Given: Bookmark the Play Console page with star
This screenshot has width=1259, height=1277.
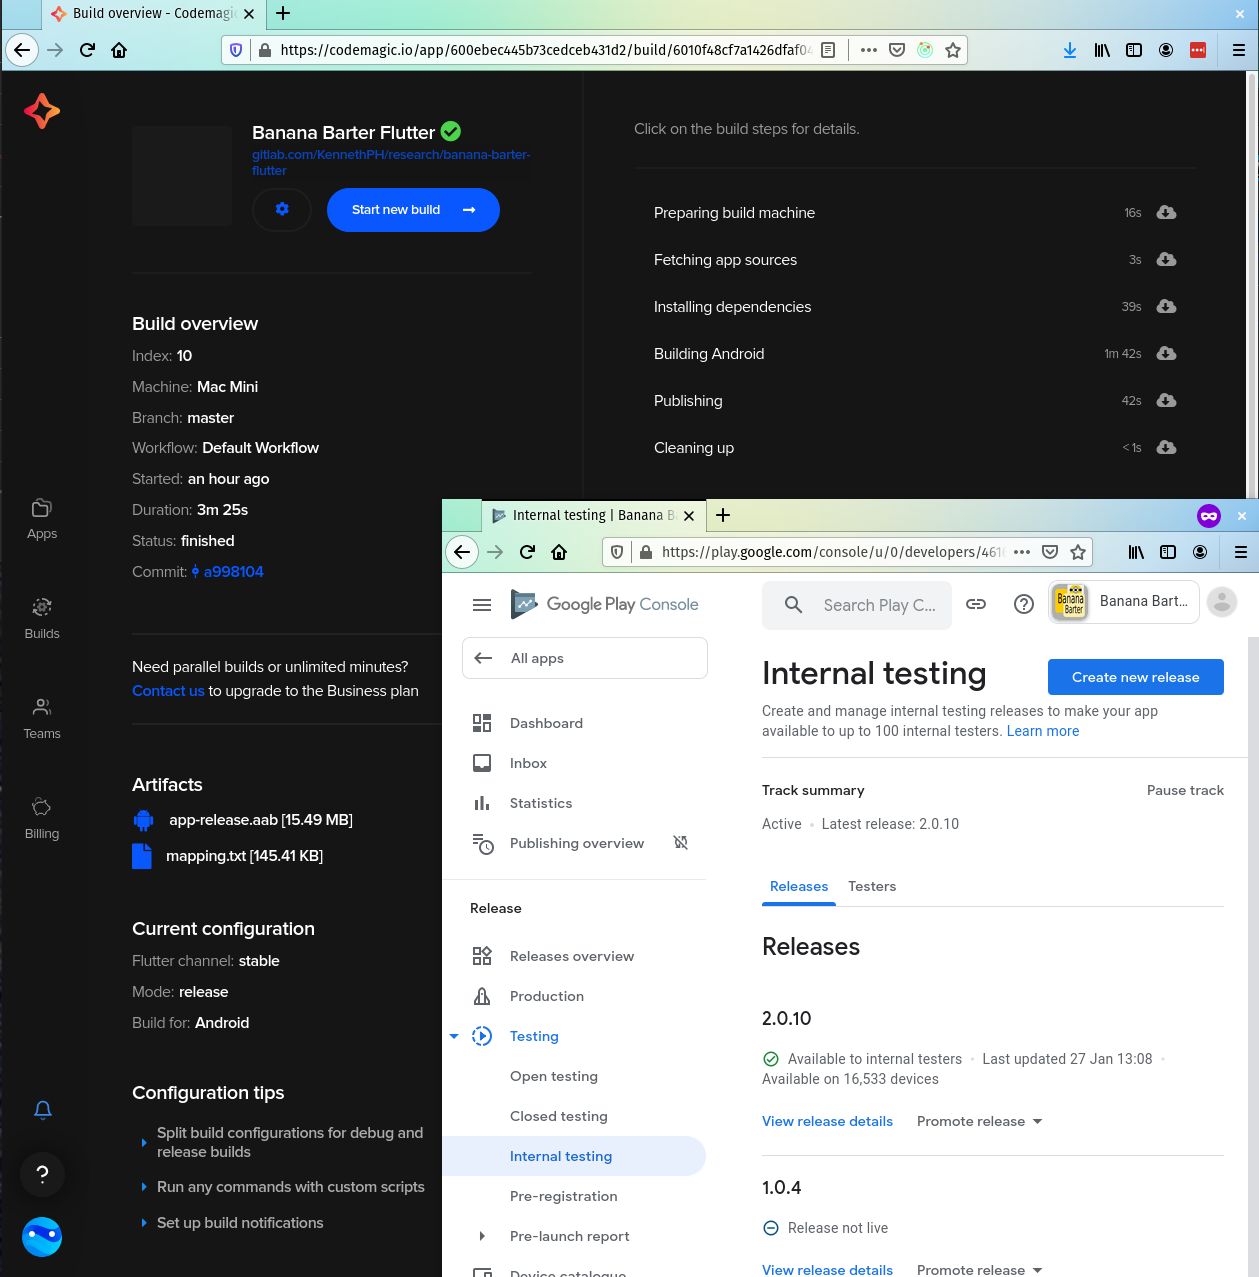Looking at the screenshot, I should point(1078,552).
